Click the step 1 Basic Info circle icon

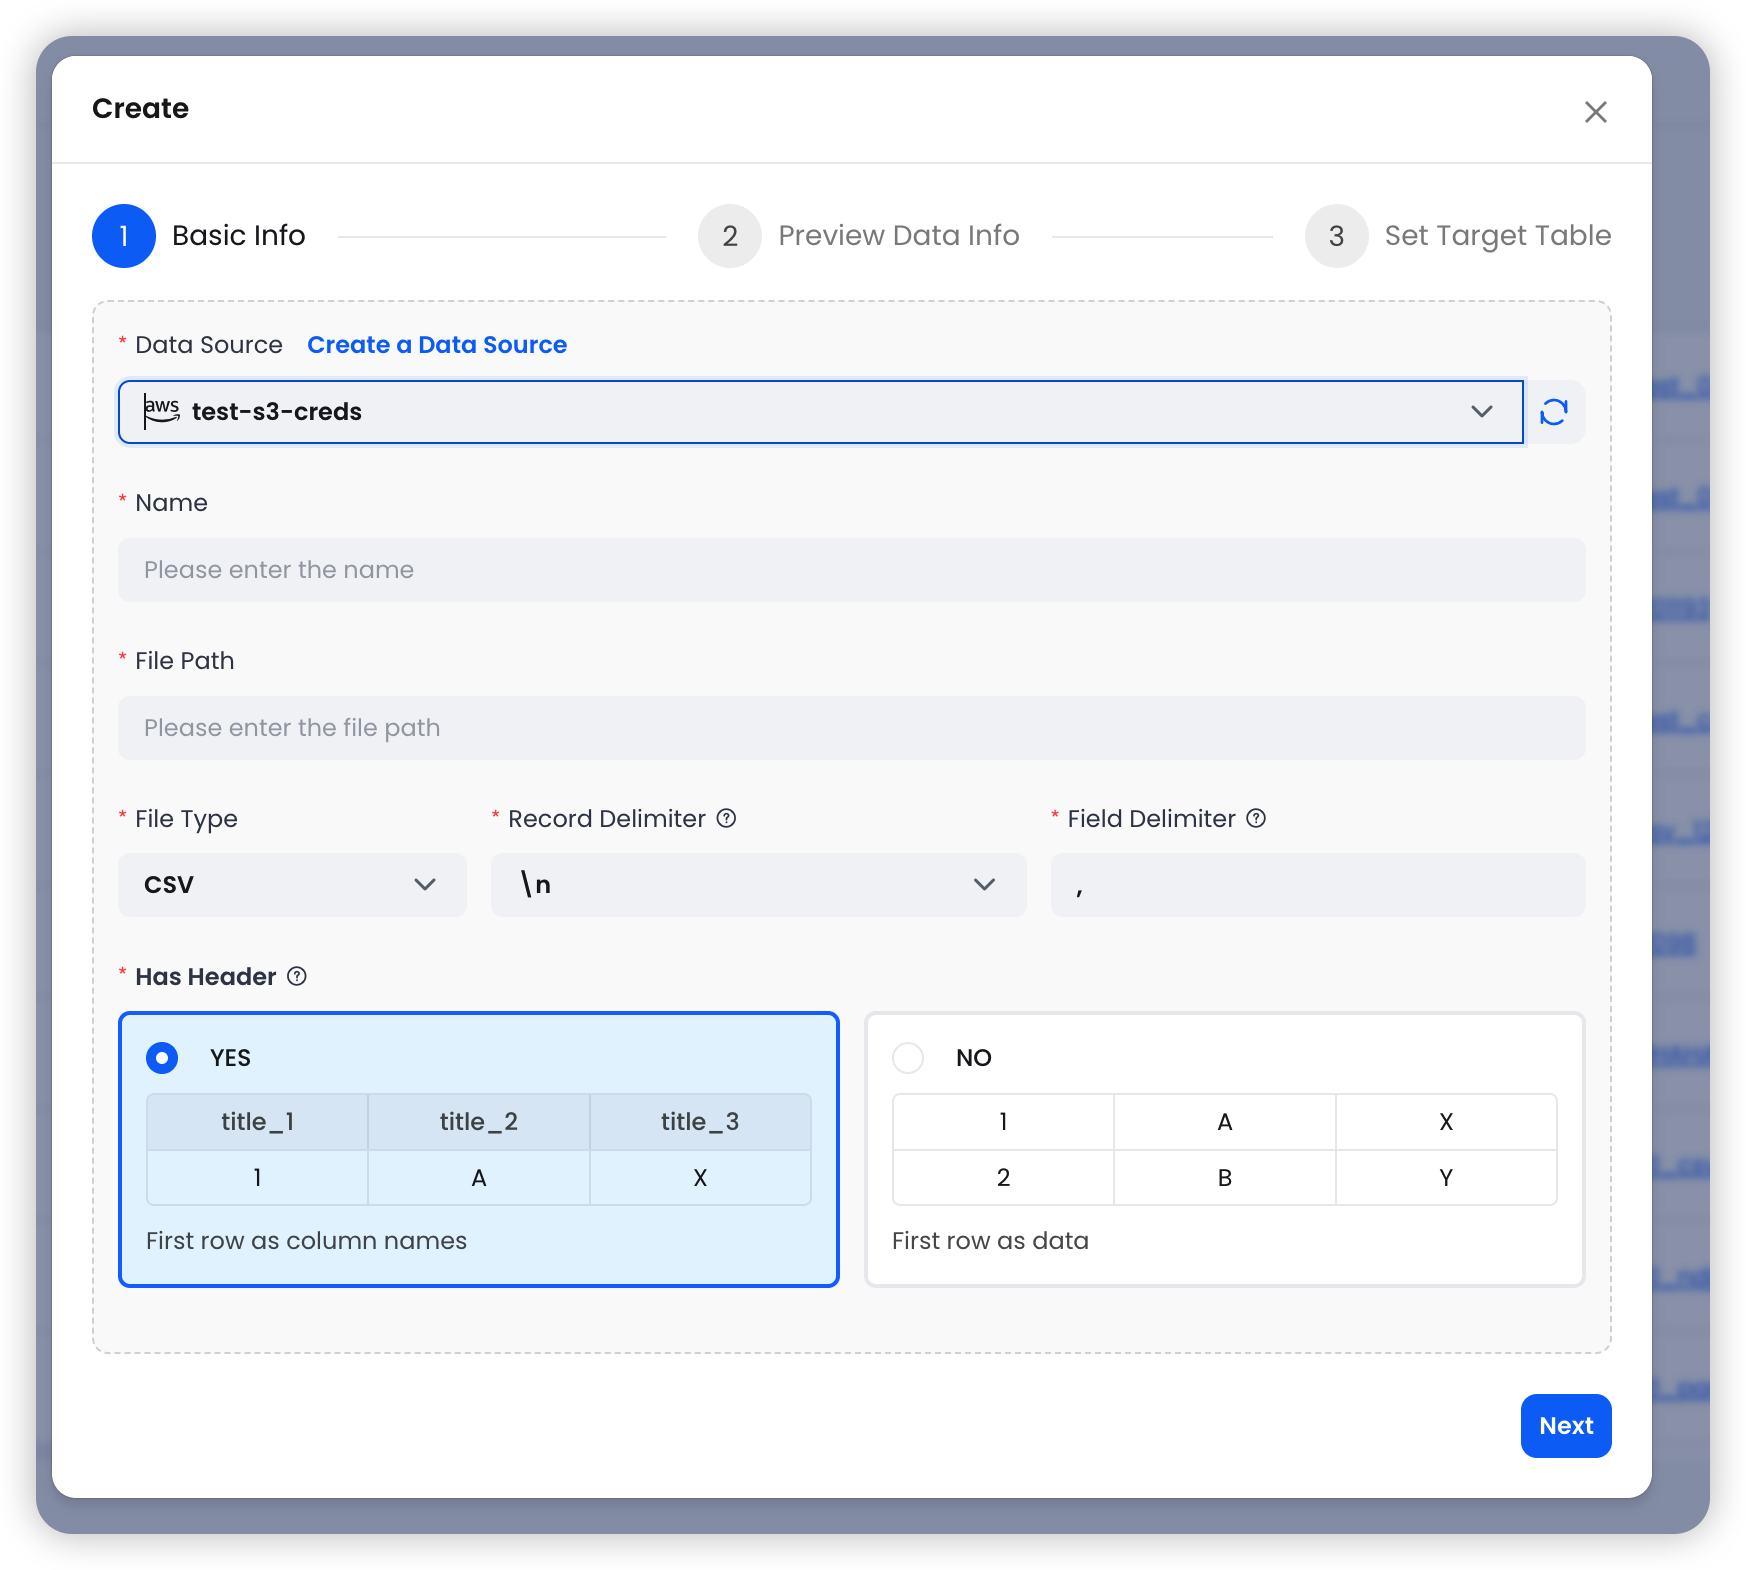[x=124, y=235]
